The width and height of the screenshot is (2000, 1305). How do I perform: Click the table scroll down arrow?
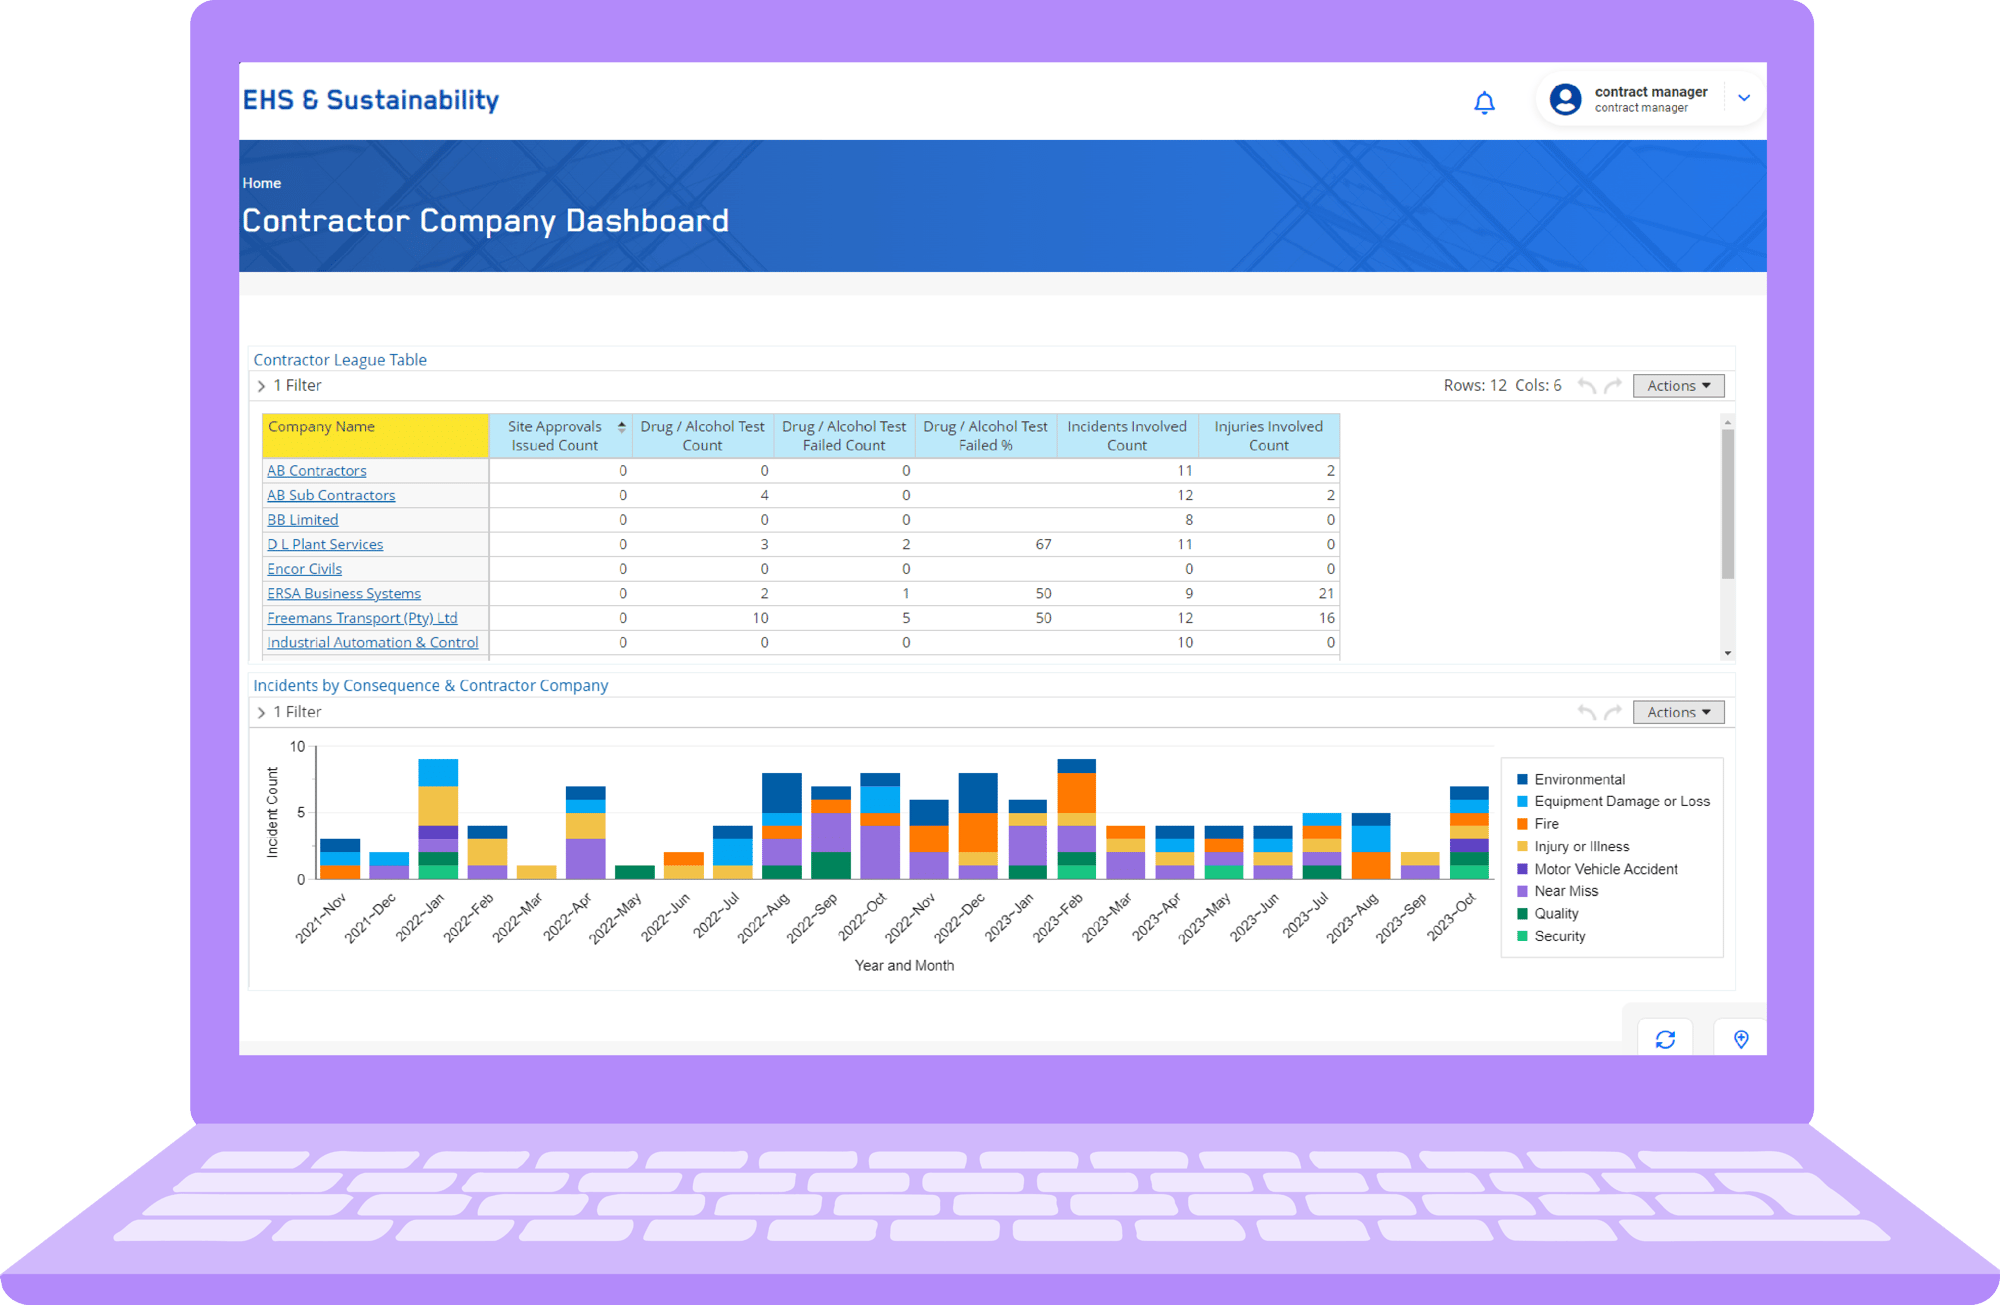click(1727, 653)
